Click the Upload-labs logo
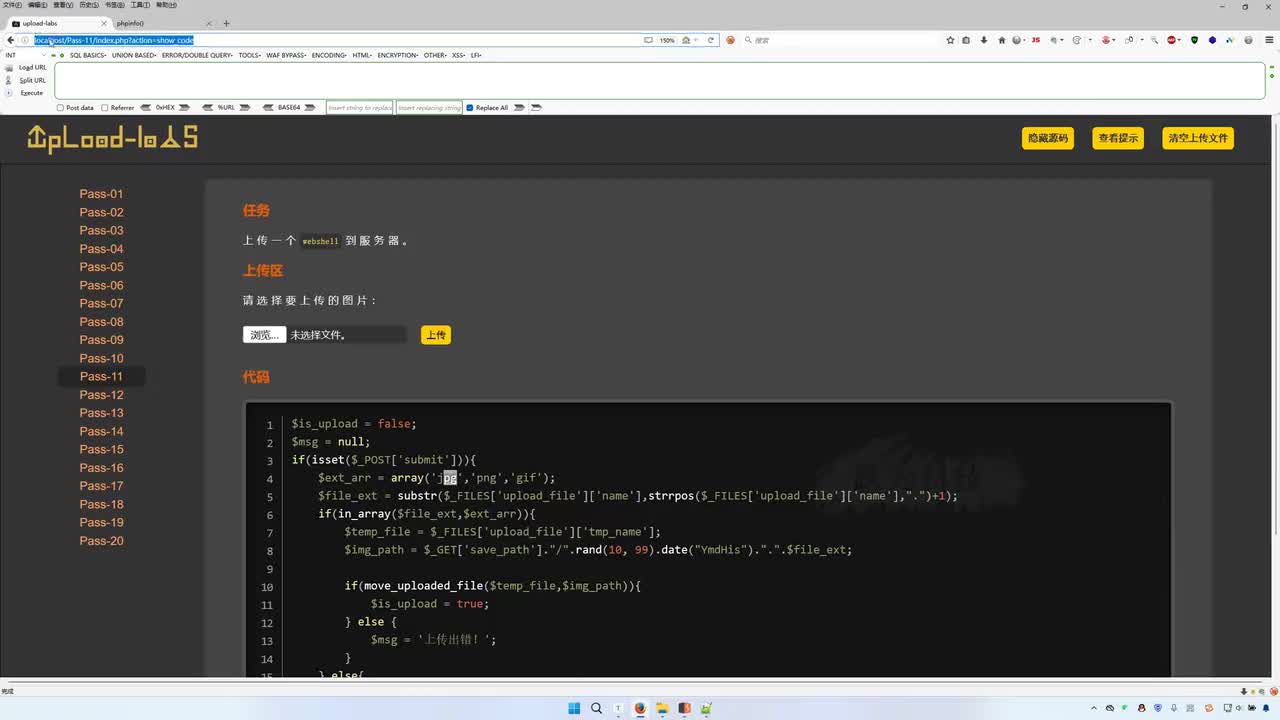1280x720 pixels. click(x=112, y=138)
